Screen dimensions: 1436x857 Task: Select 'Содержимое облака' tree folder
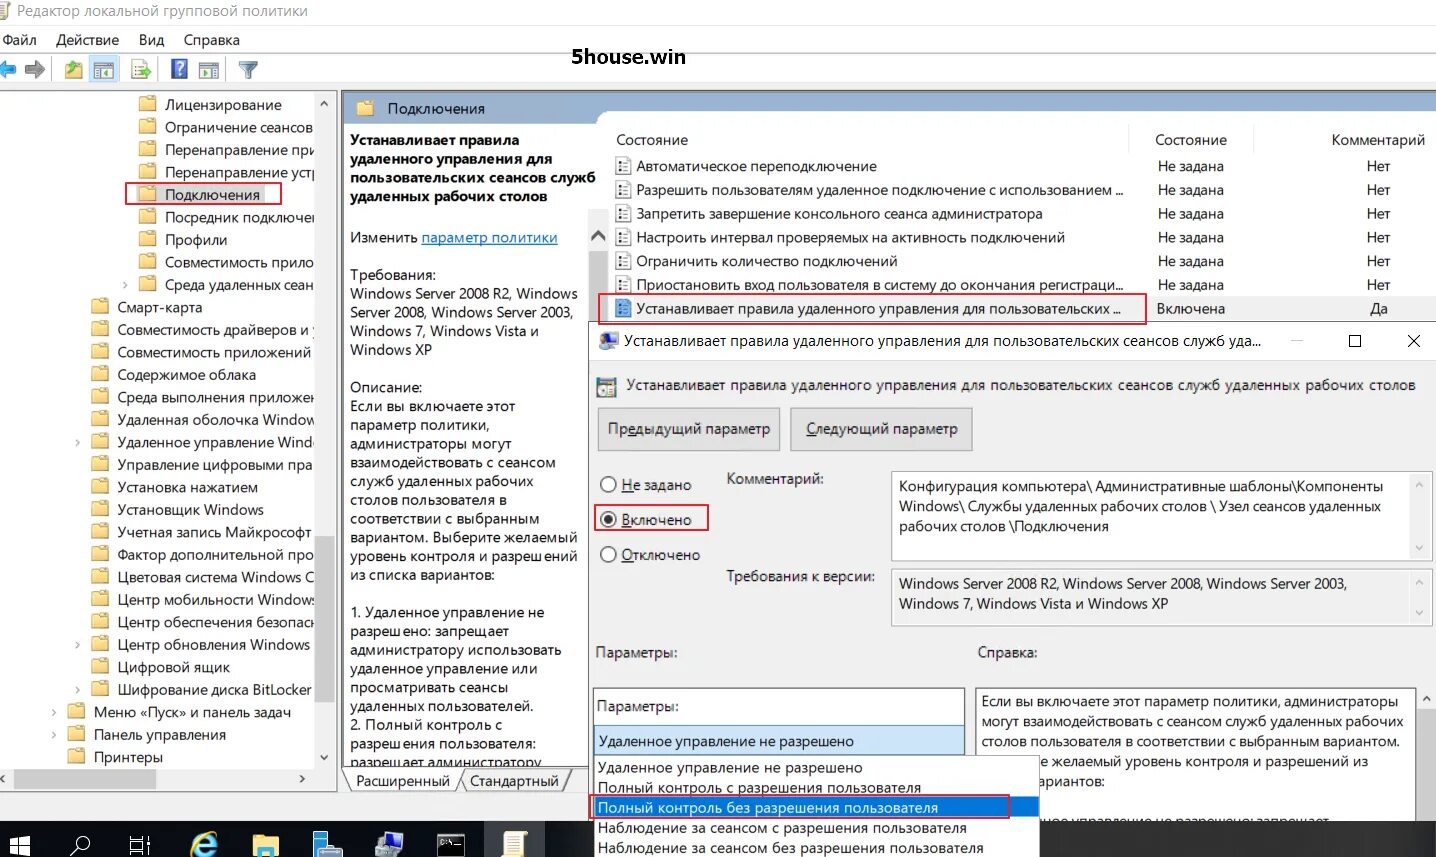[x=186, y=375]
